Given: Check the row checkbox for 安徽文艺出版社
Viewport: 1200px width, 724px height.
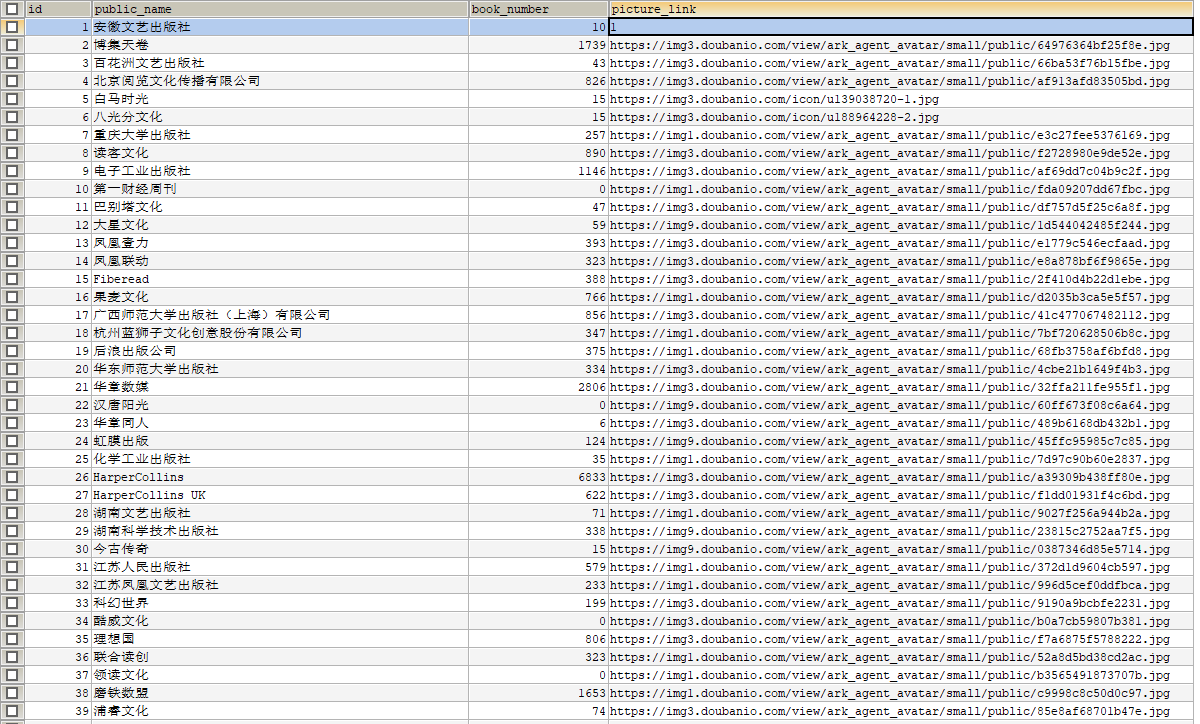Looking at the screenshot, I should click(12, 27).
